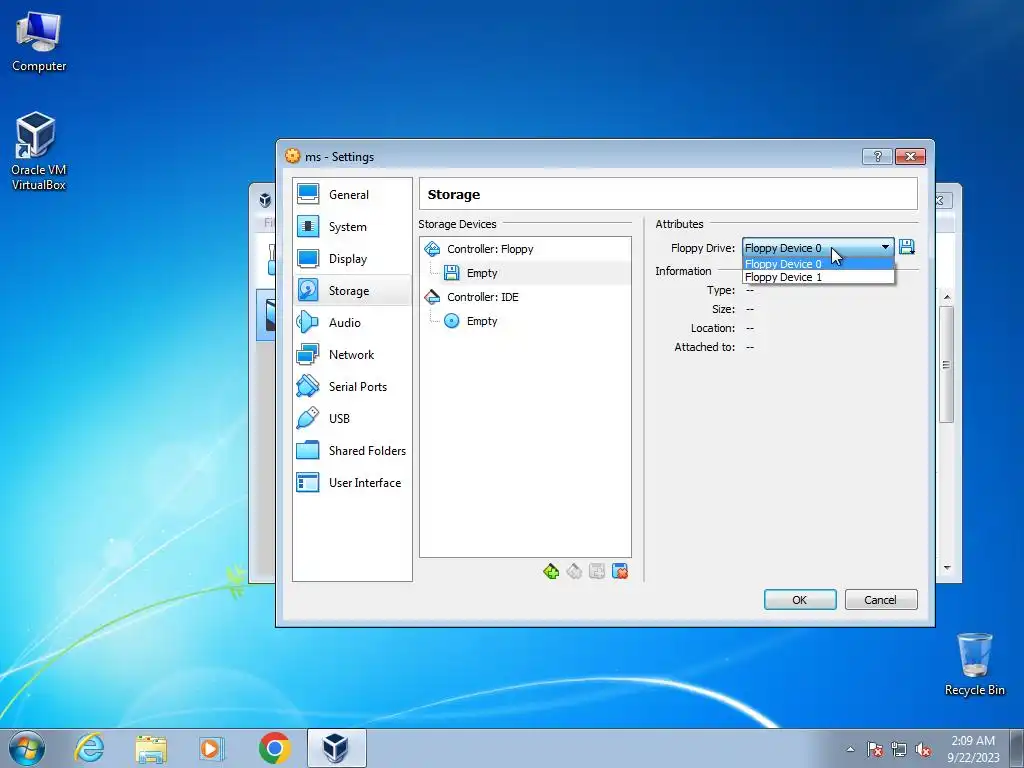Click the remove storage controller icon
Image resolution: width=1024 pixels, height=768 pixels.
(574, 571)
